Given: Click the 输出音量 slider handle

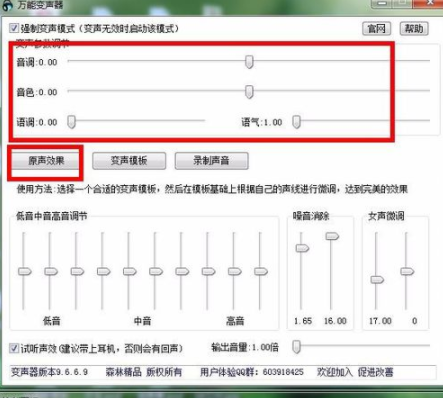Looking at the screenshot, I should [296, 347].
